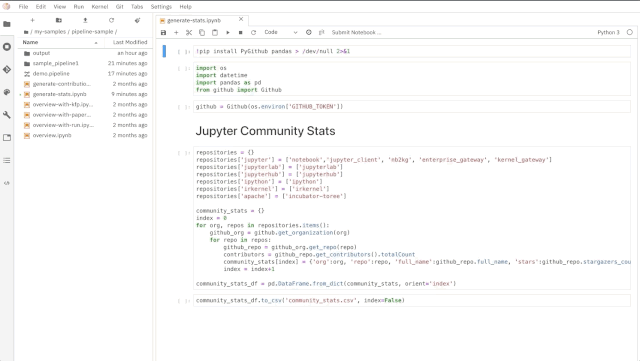
Task: Click the git icon in notebook toolbar
Action: 322,32
